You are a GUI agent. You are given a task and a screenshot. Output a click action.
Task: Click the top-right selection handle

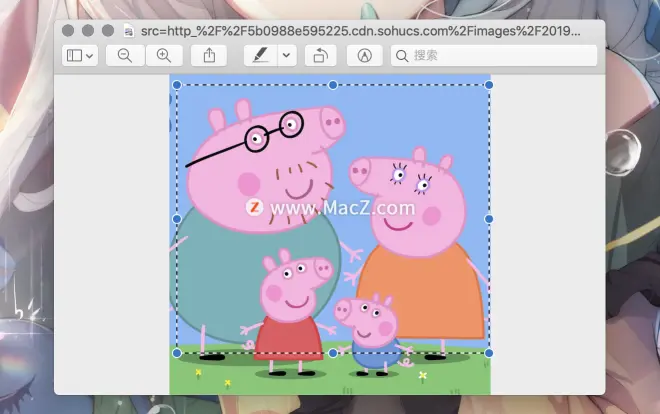point(489,85)
